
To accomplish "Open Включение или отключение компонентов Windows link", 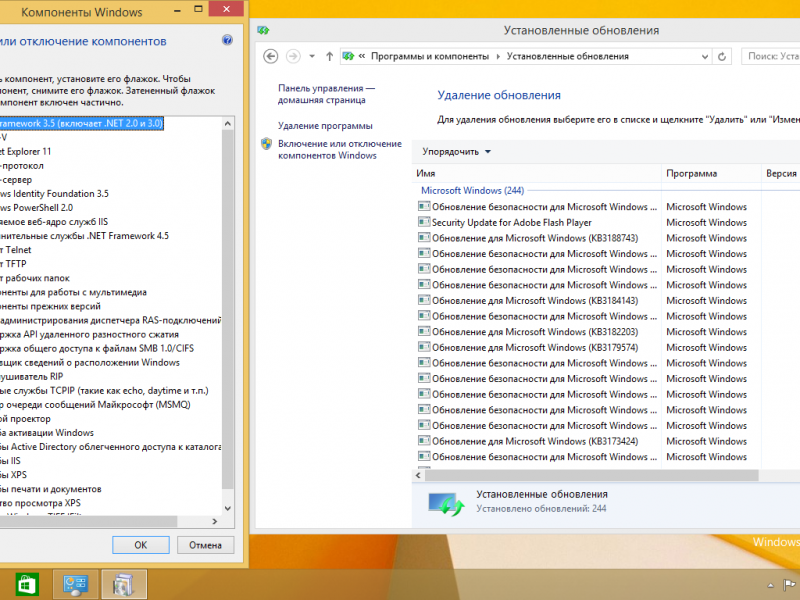I will click(340, 149).
